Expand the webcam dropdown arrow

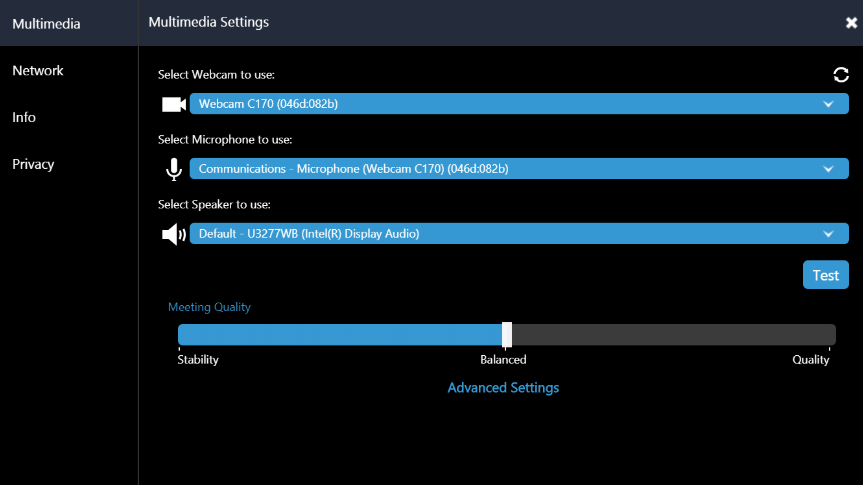pos(828,104)
